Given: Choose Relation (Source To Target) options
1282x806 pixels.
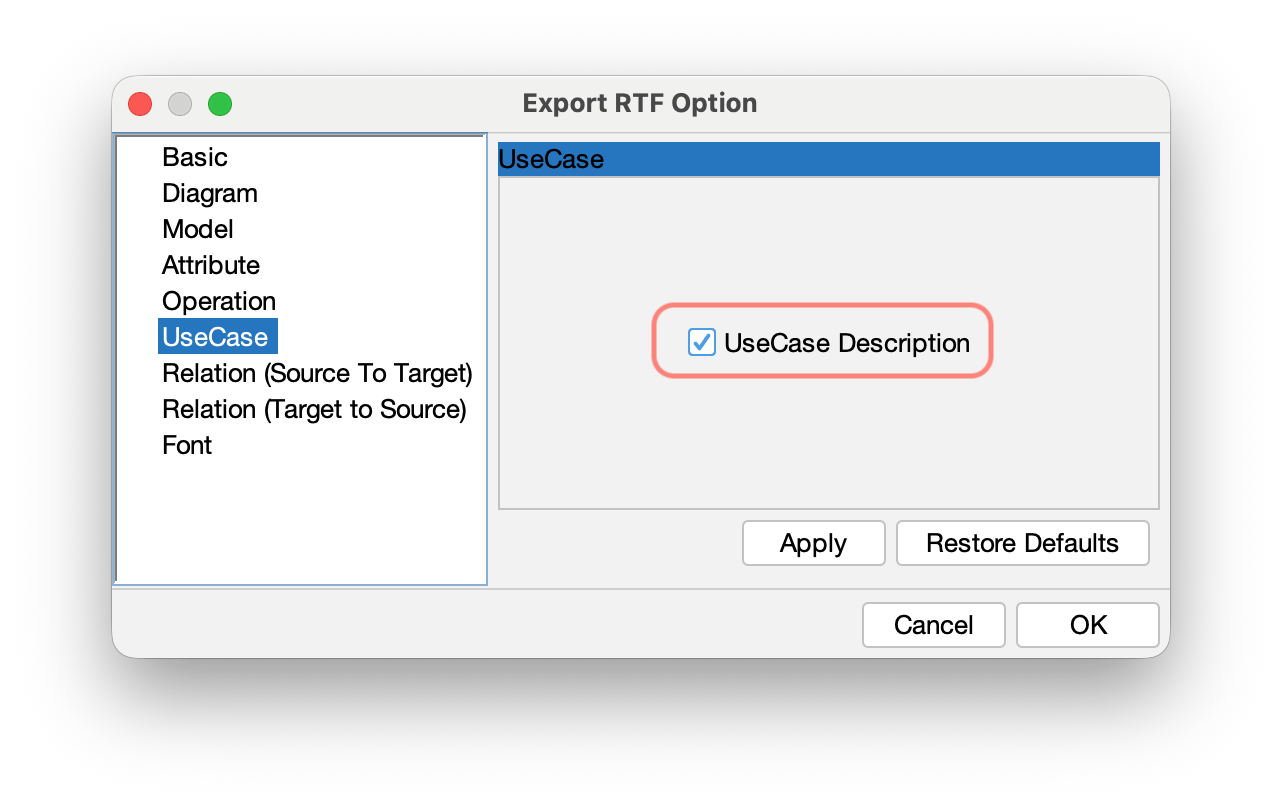Looking at the screenshot, I should [317, 373].
